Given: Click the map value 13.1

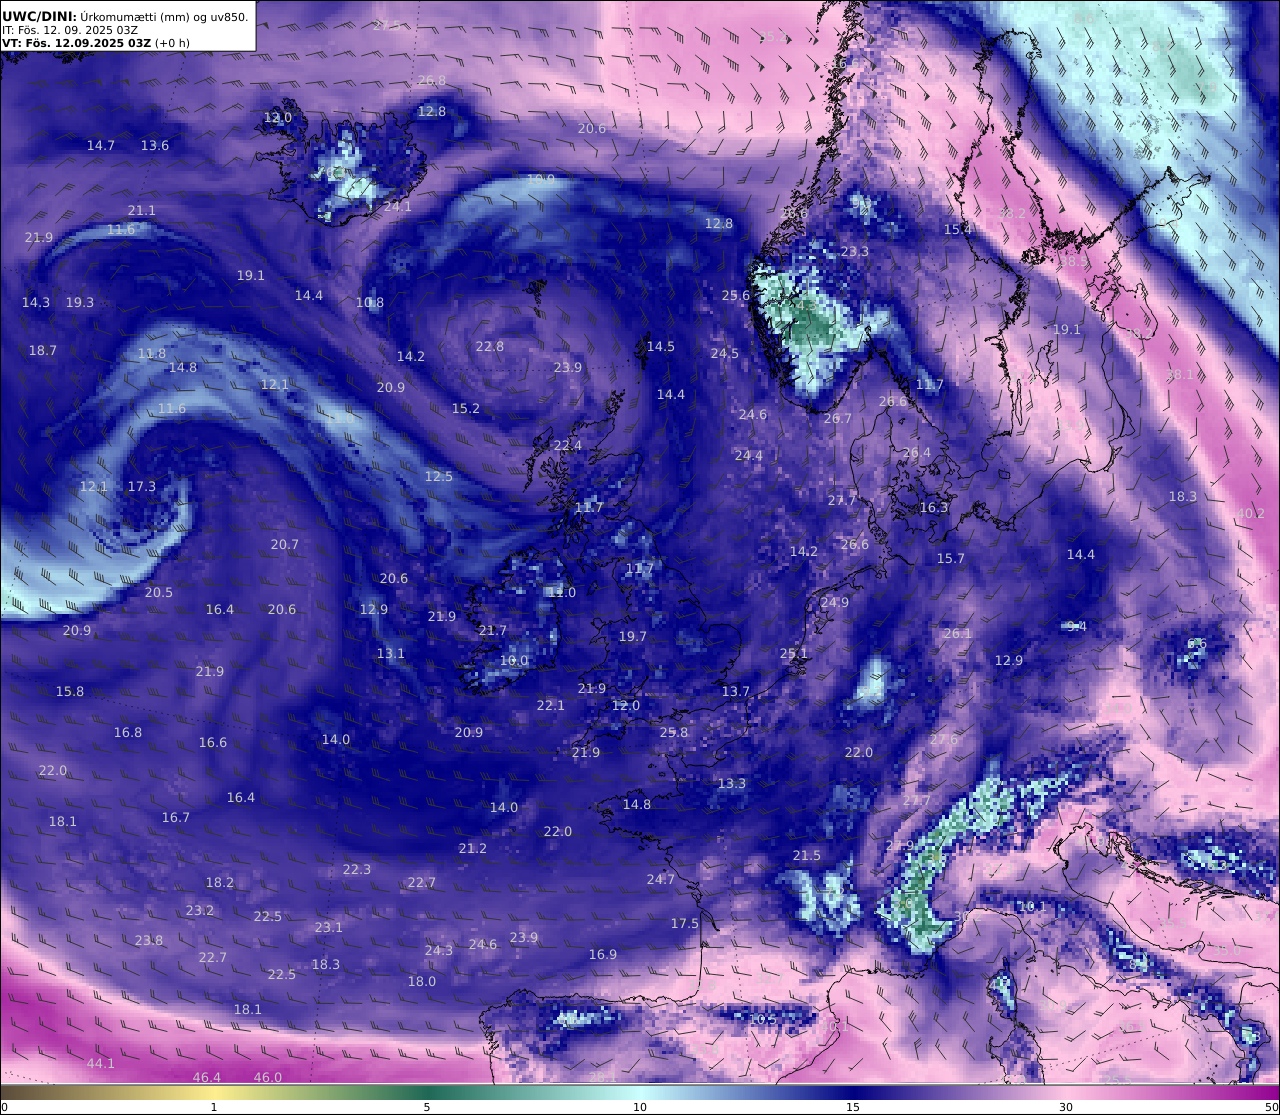Looking at the screenshot, I should (391, 653).
